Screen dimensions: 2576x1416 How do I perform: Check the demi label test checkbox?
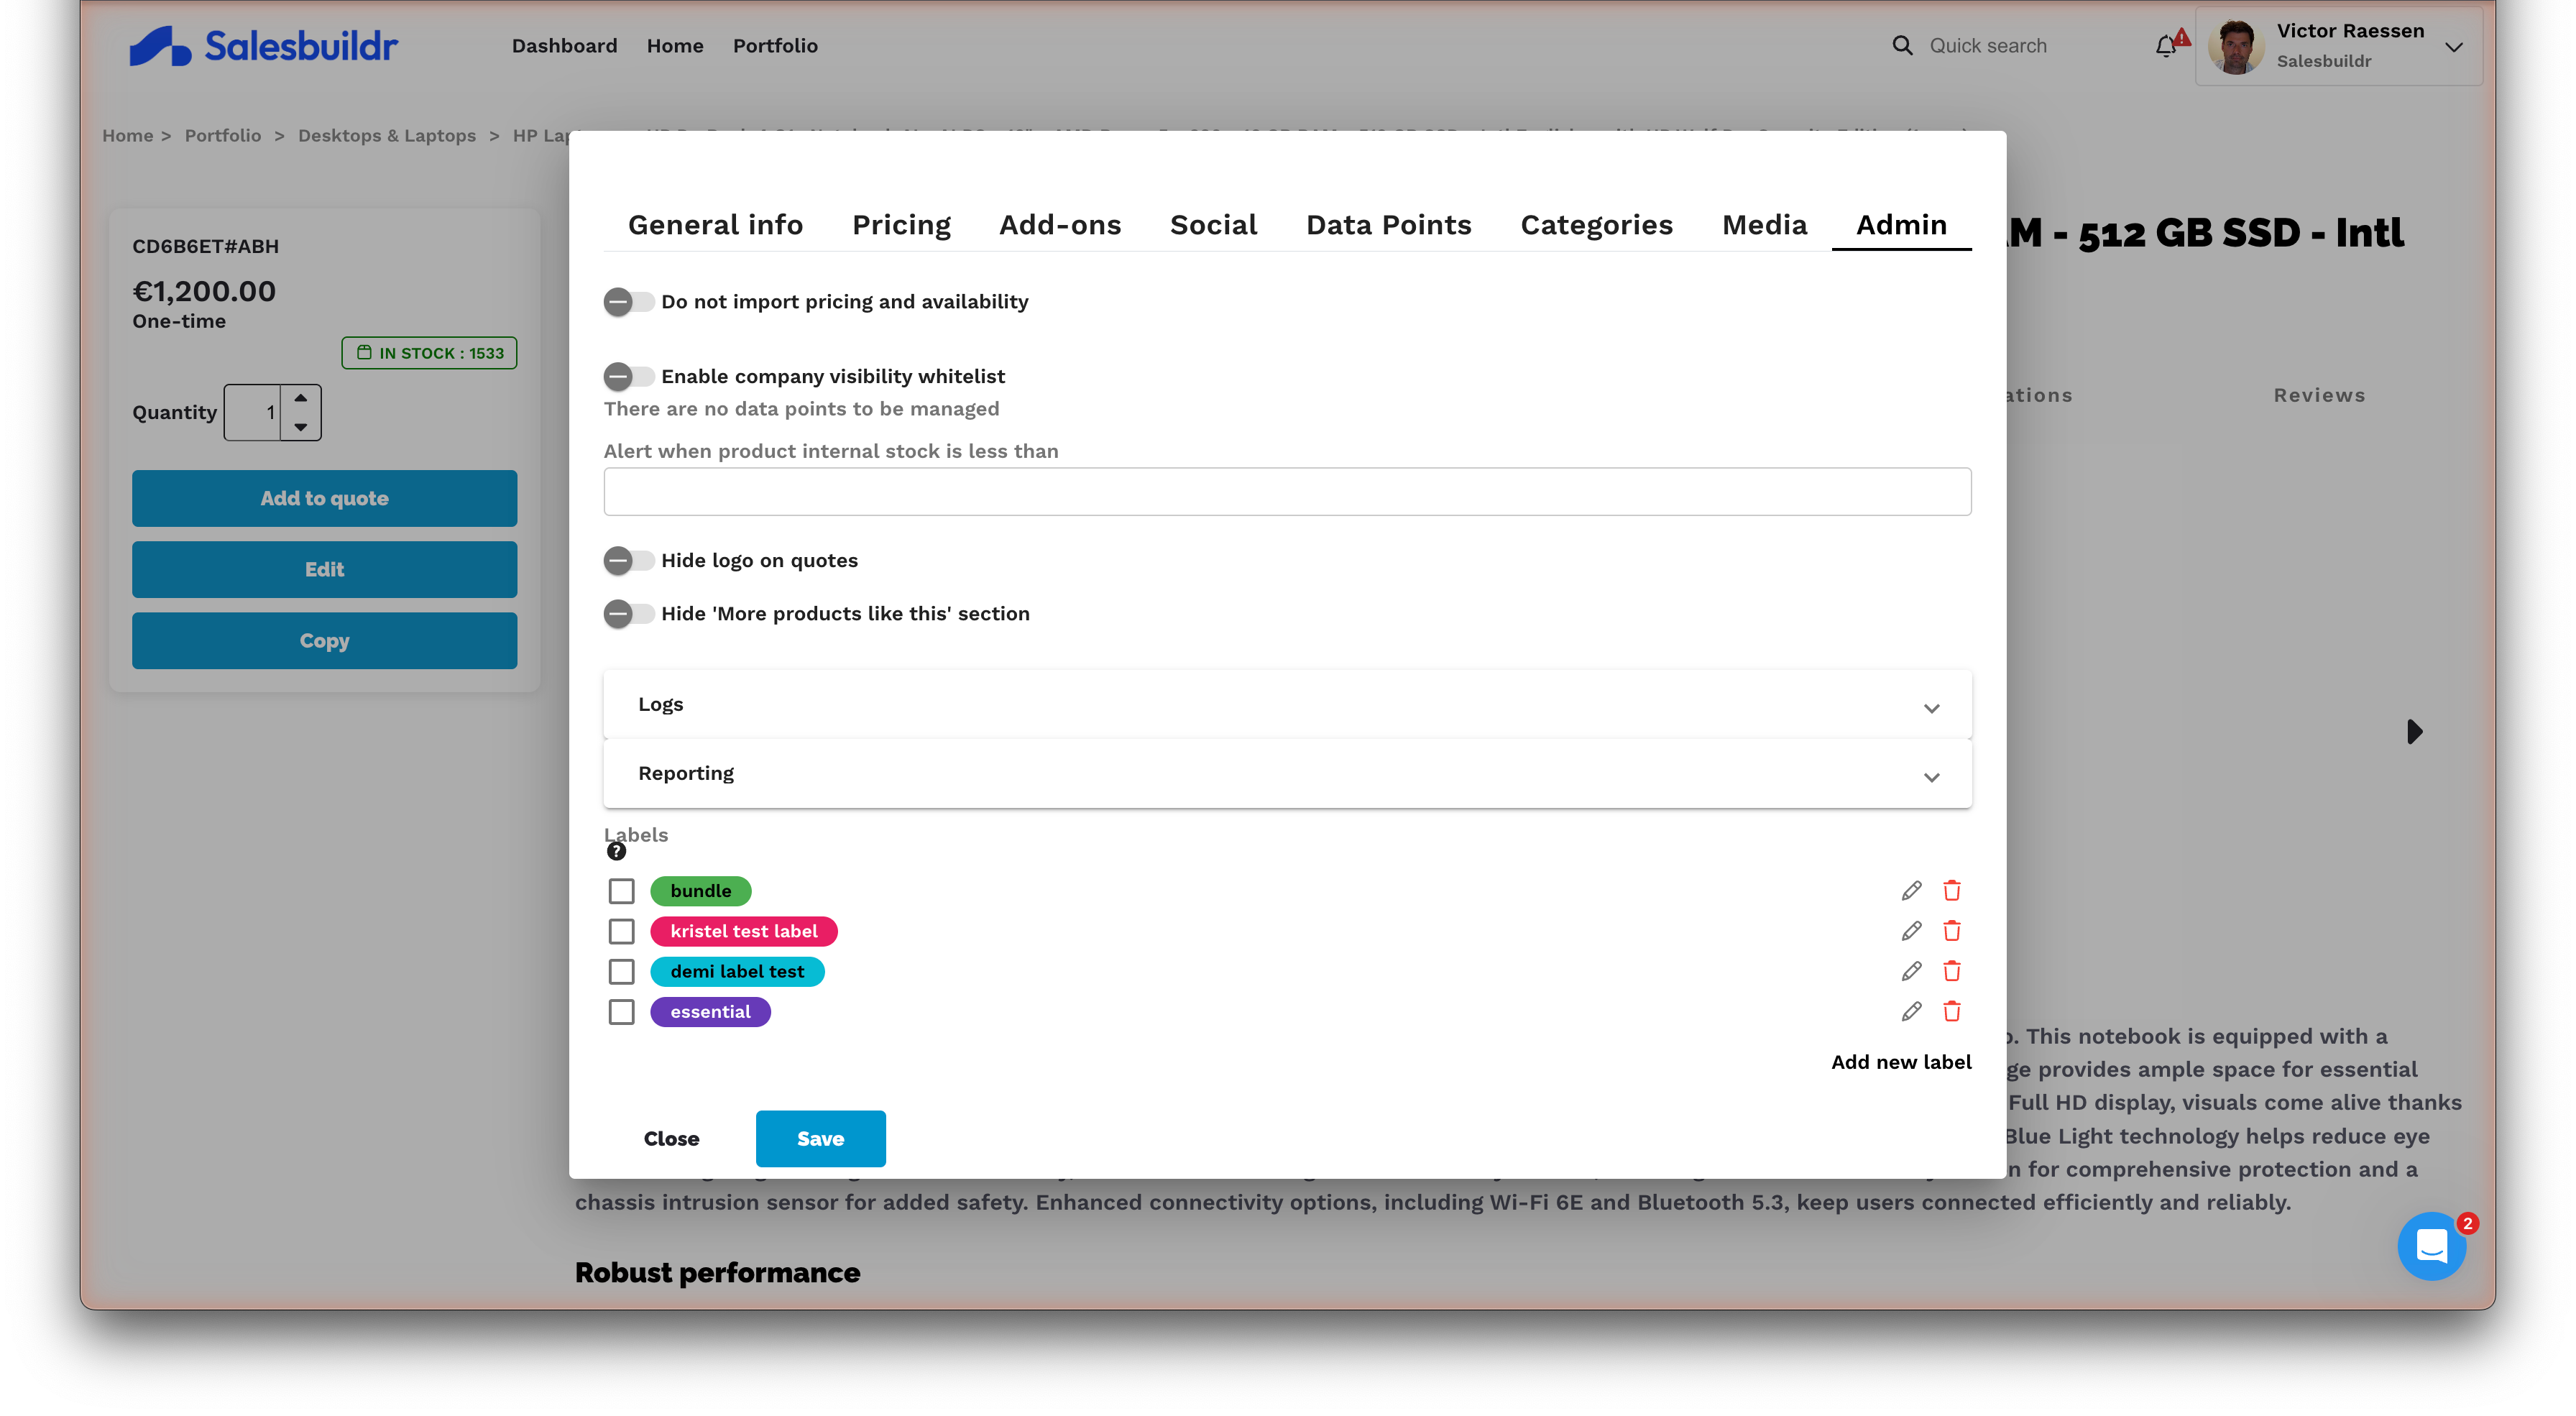tap(621, 971)
